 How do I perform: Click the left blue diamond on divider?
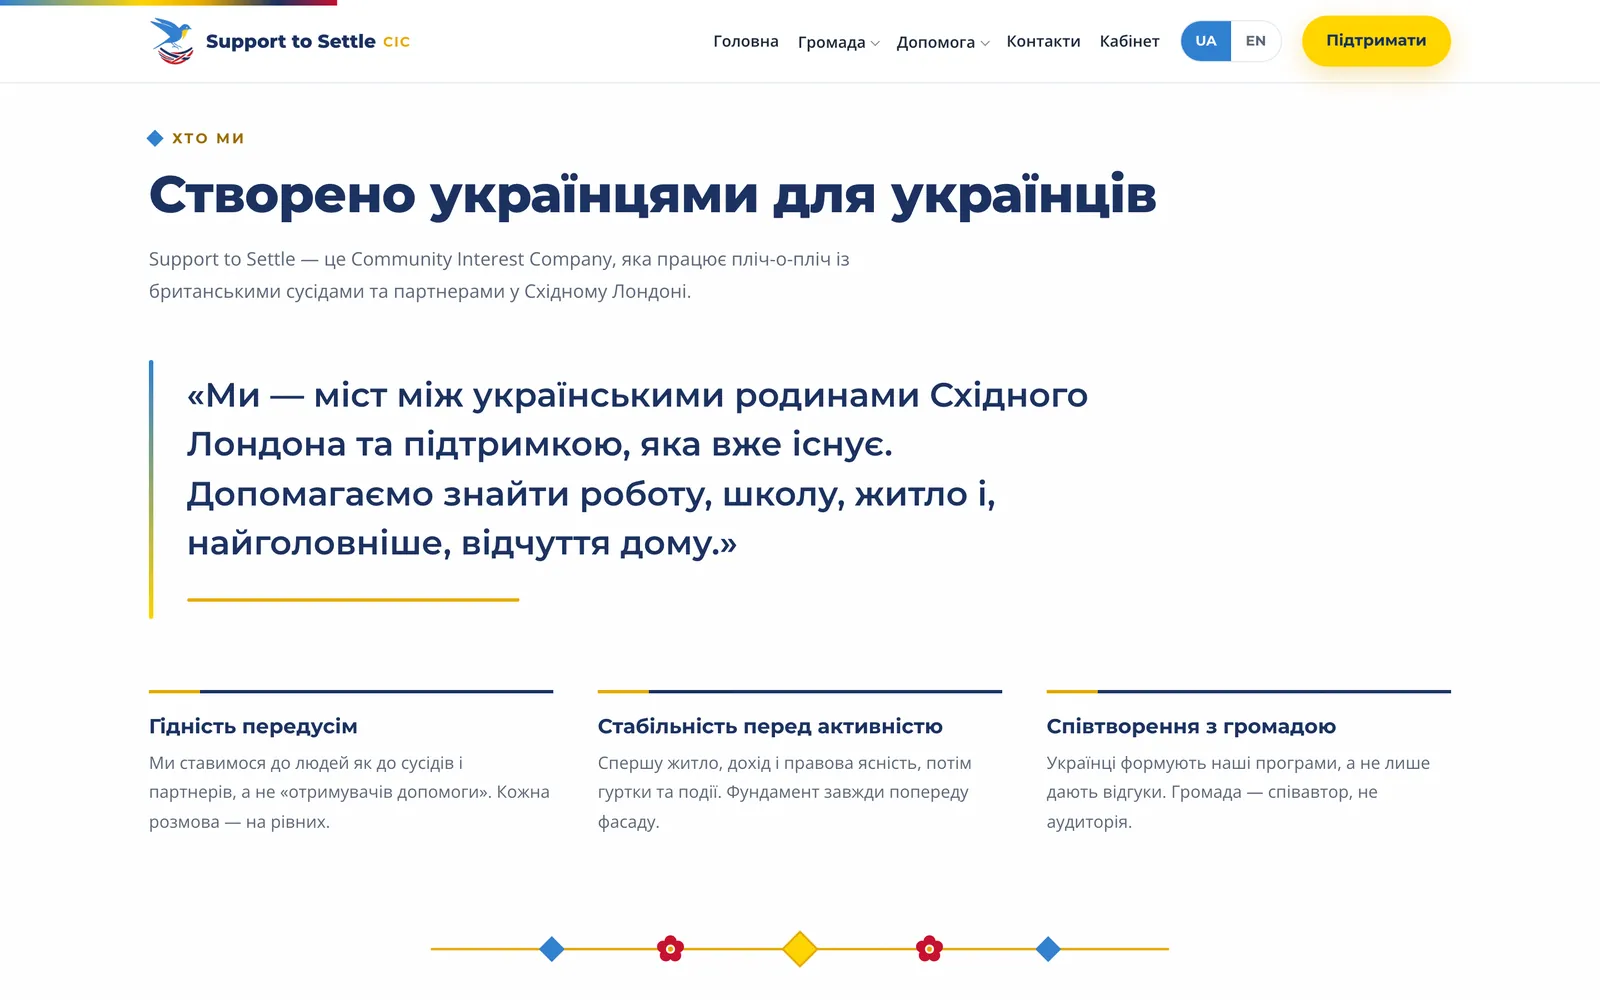551,949
